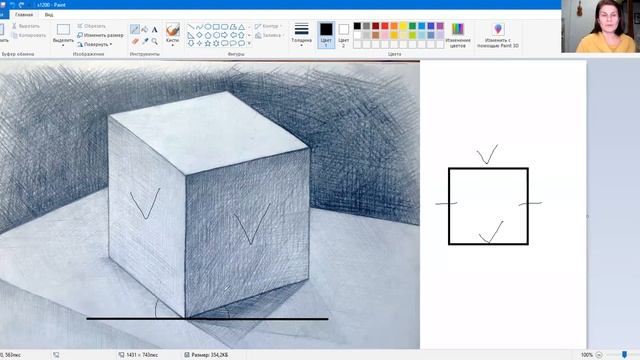Pick the yellow palette swatch

point(403,26)
